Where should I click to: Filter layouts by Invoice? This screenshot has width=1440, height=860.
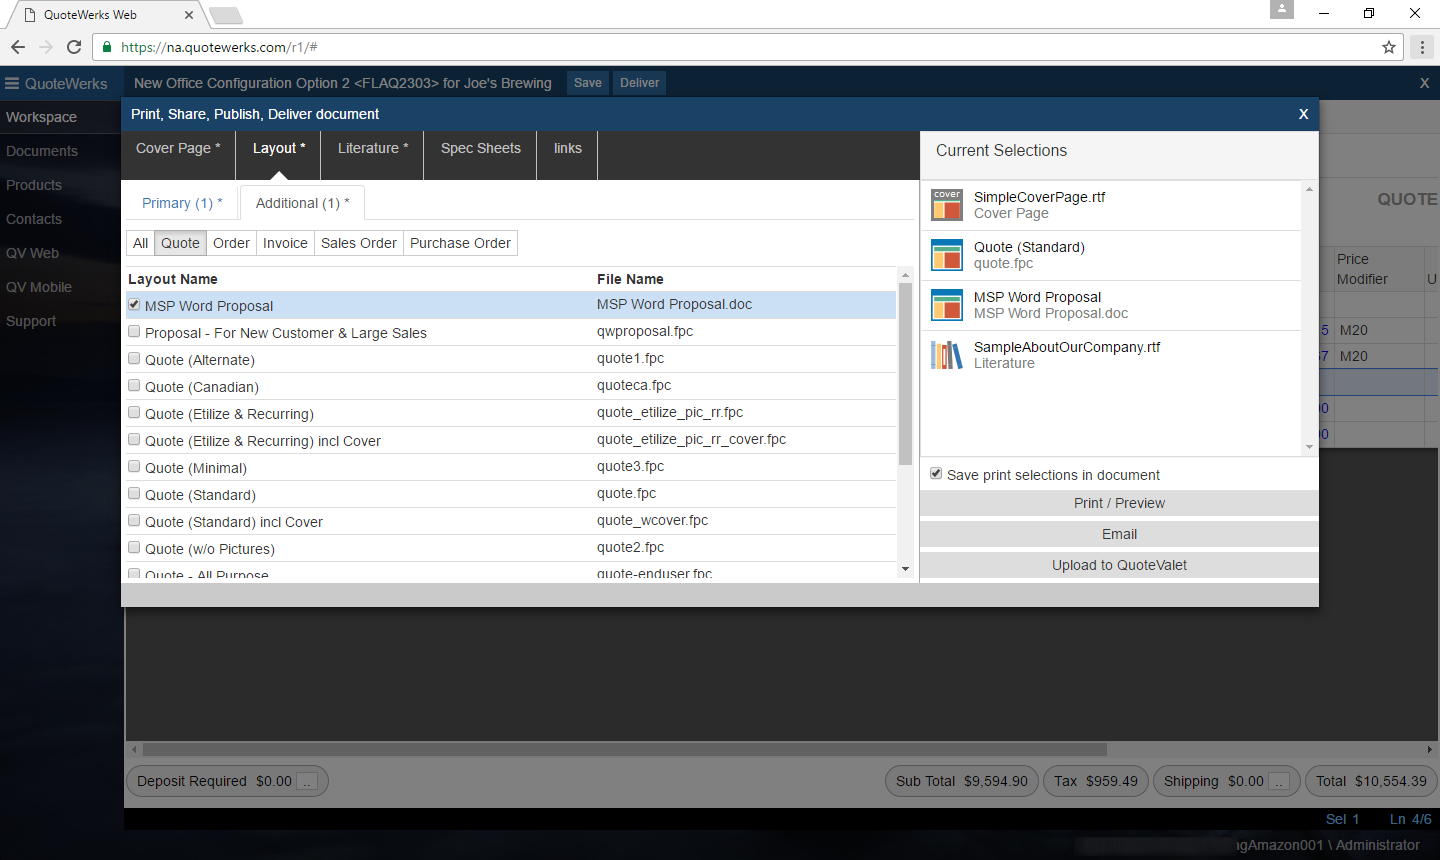285,243
